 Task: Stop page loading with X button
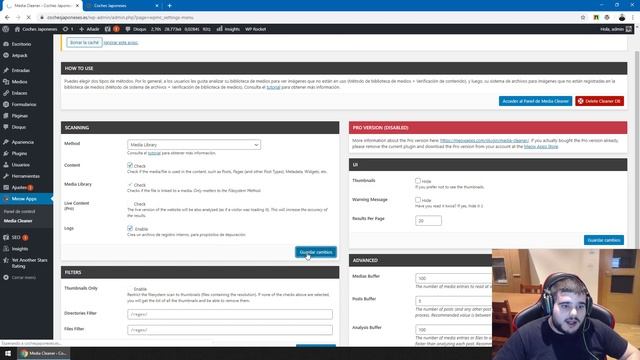tap(29, 18)
